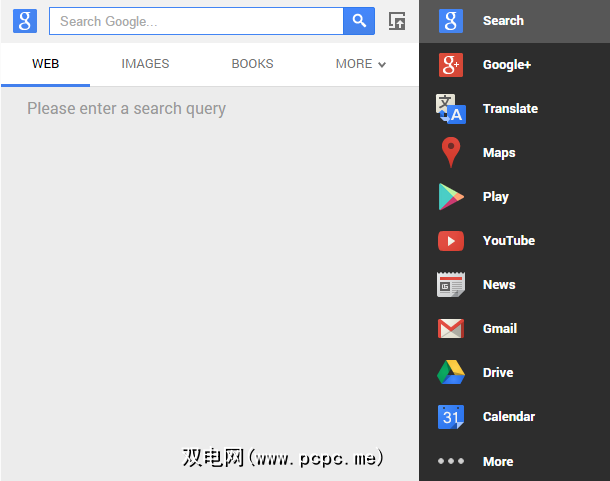This screenshot has width=610, height=481.
Task: Click the 'Please enter a search query' text
Action: (x=126, y=109)
